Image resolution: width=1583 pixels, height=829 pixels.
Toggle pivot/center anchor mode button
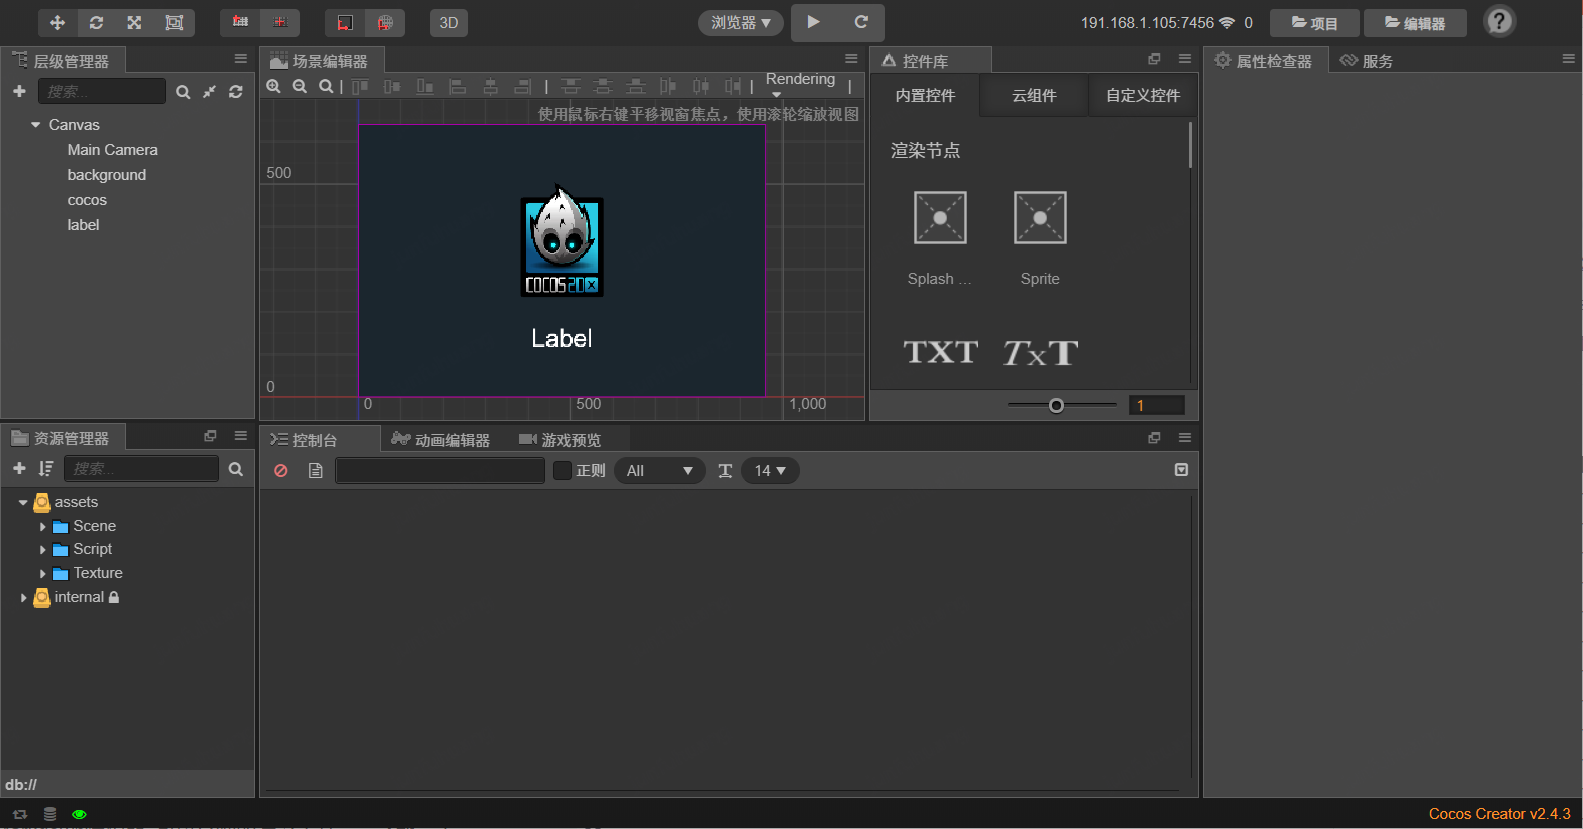[x=240, y=22]
